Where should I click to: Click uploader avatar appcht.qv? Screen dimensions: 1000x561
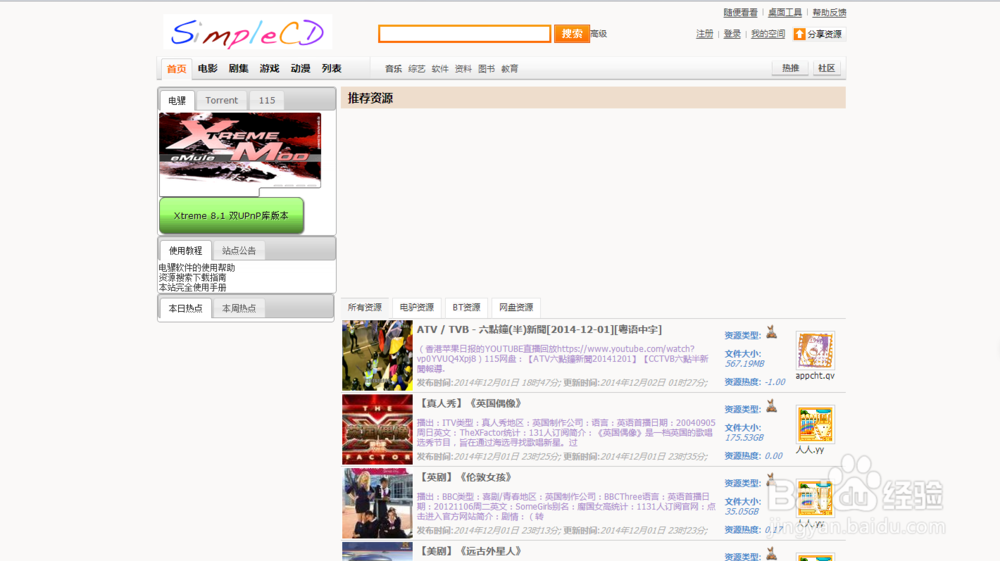tap(815, 350)
